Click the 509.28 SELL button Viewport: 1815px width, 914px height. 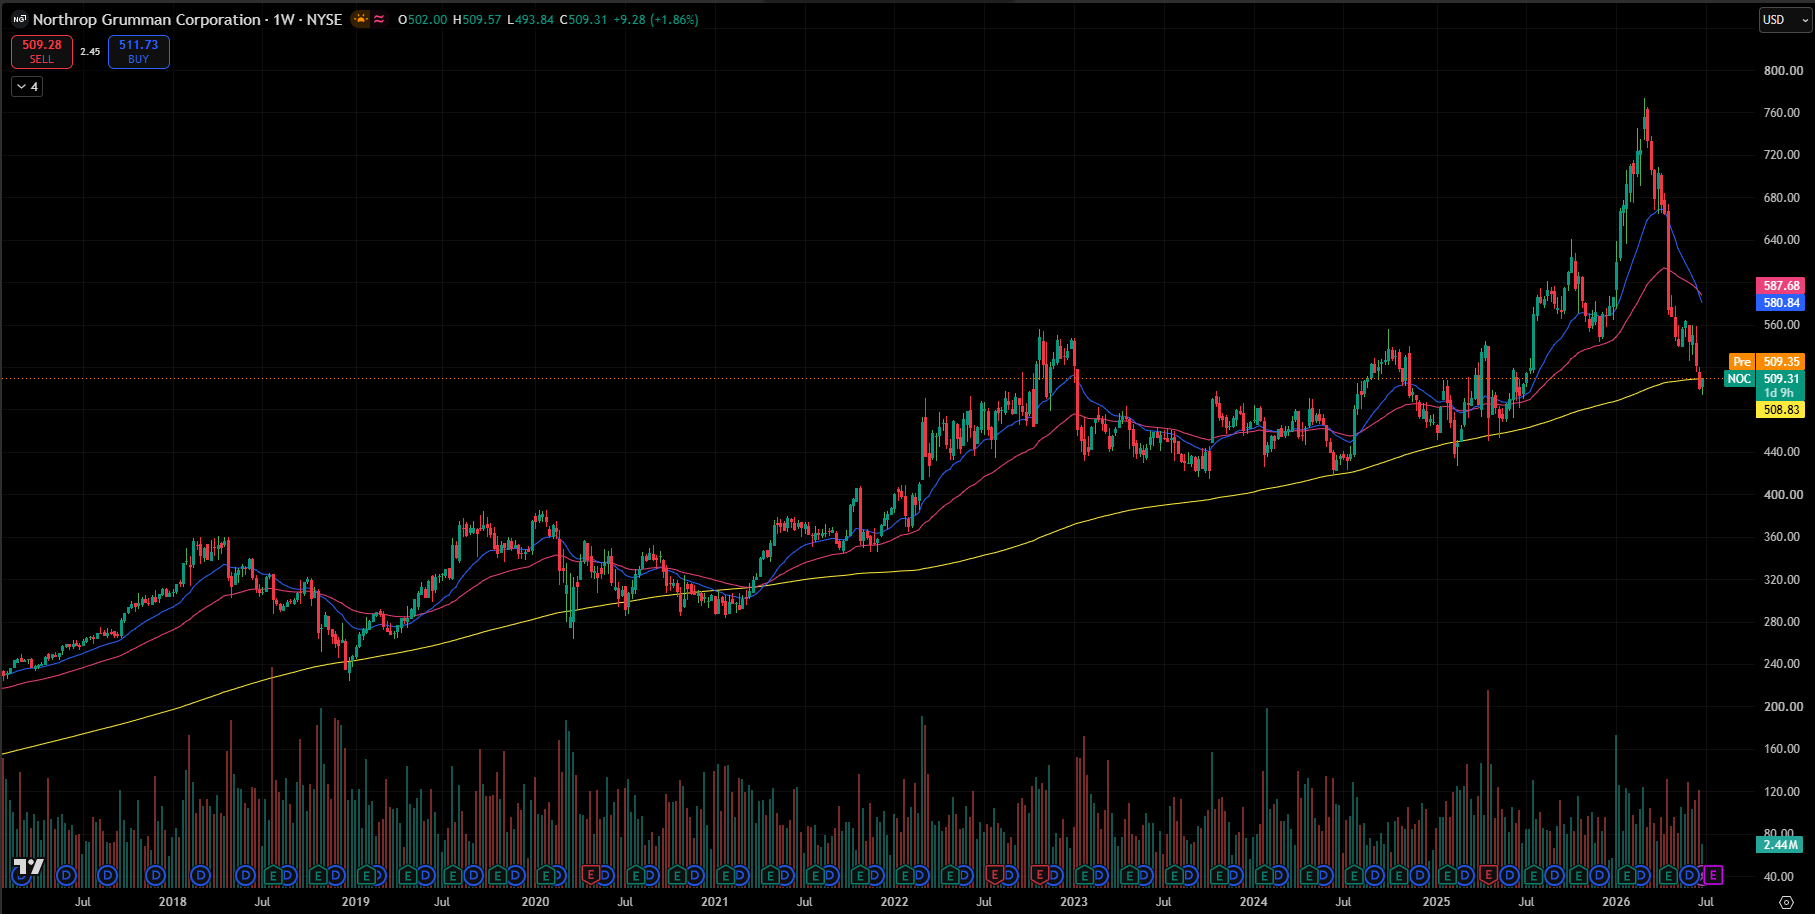point(42,52)
